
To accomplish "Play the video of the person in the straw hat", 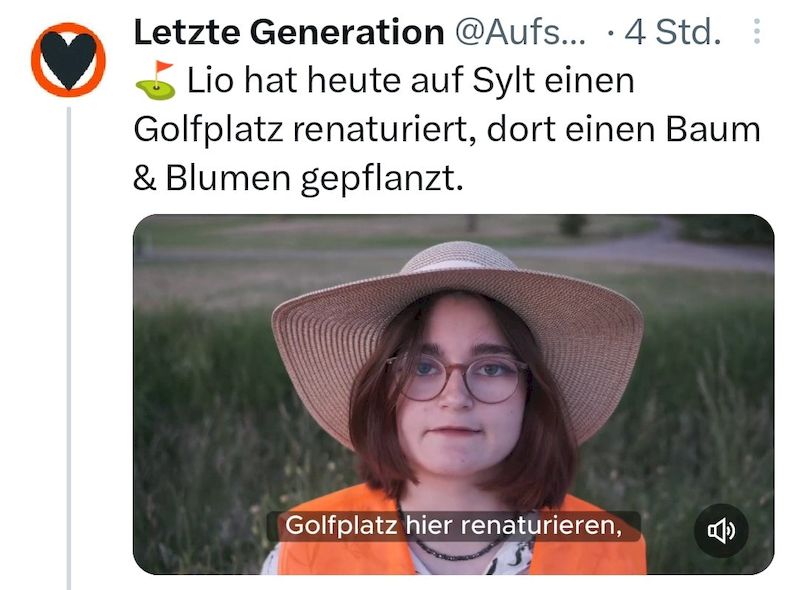I will click(x=454, y=394).
